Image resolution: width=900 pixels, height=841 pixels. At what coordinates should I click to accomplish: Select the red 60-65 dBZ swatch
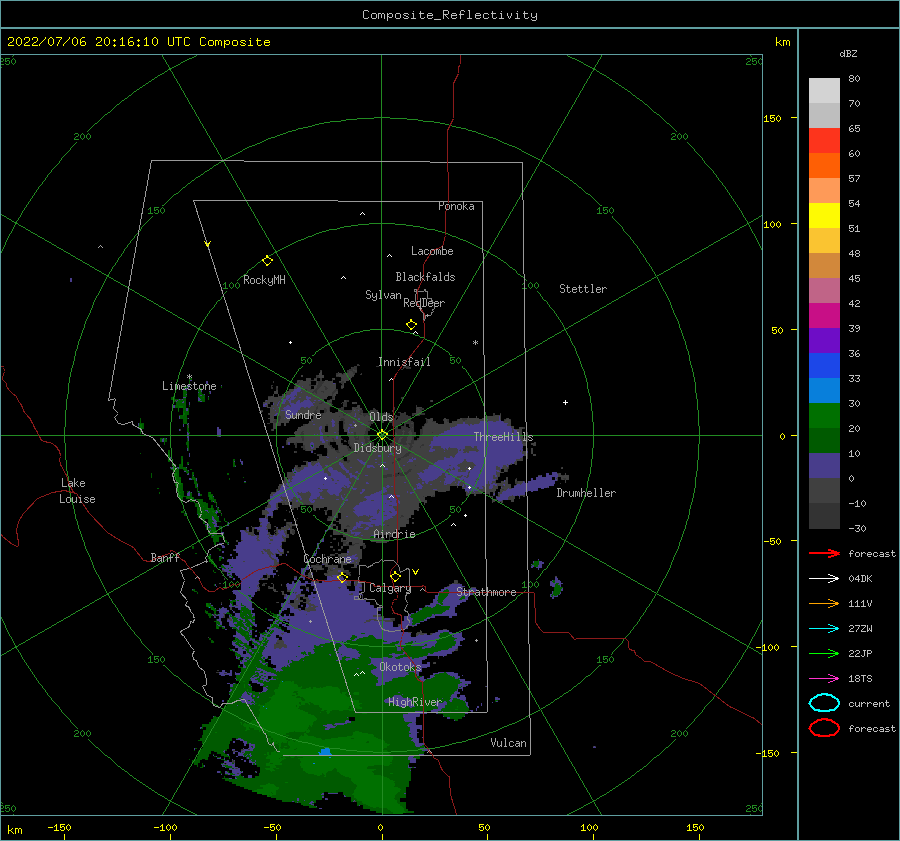pos(824,141)
